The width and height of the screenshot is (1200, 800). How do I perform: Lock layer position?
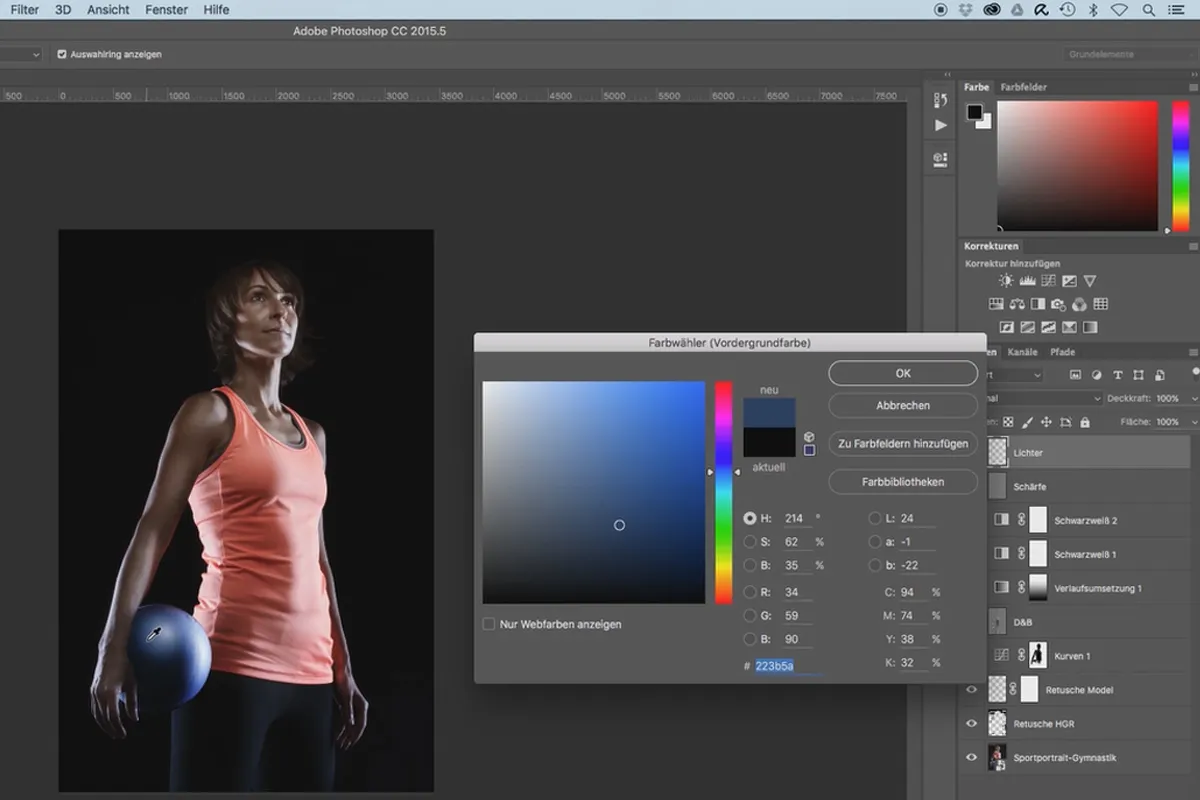[x=1046, y=422]
